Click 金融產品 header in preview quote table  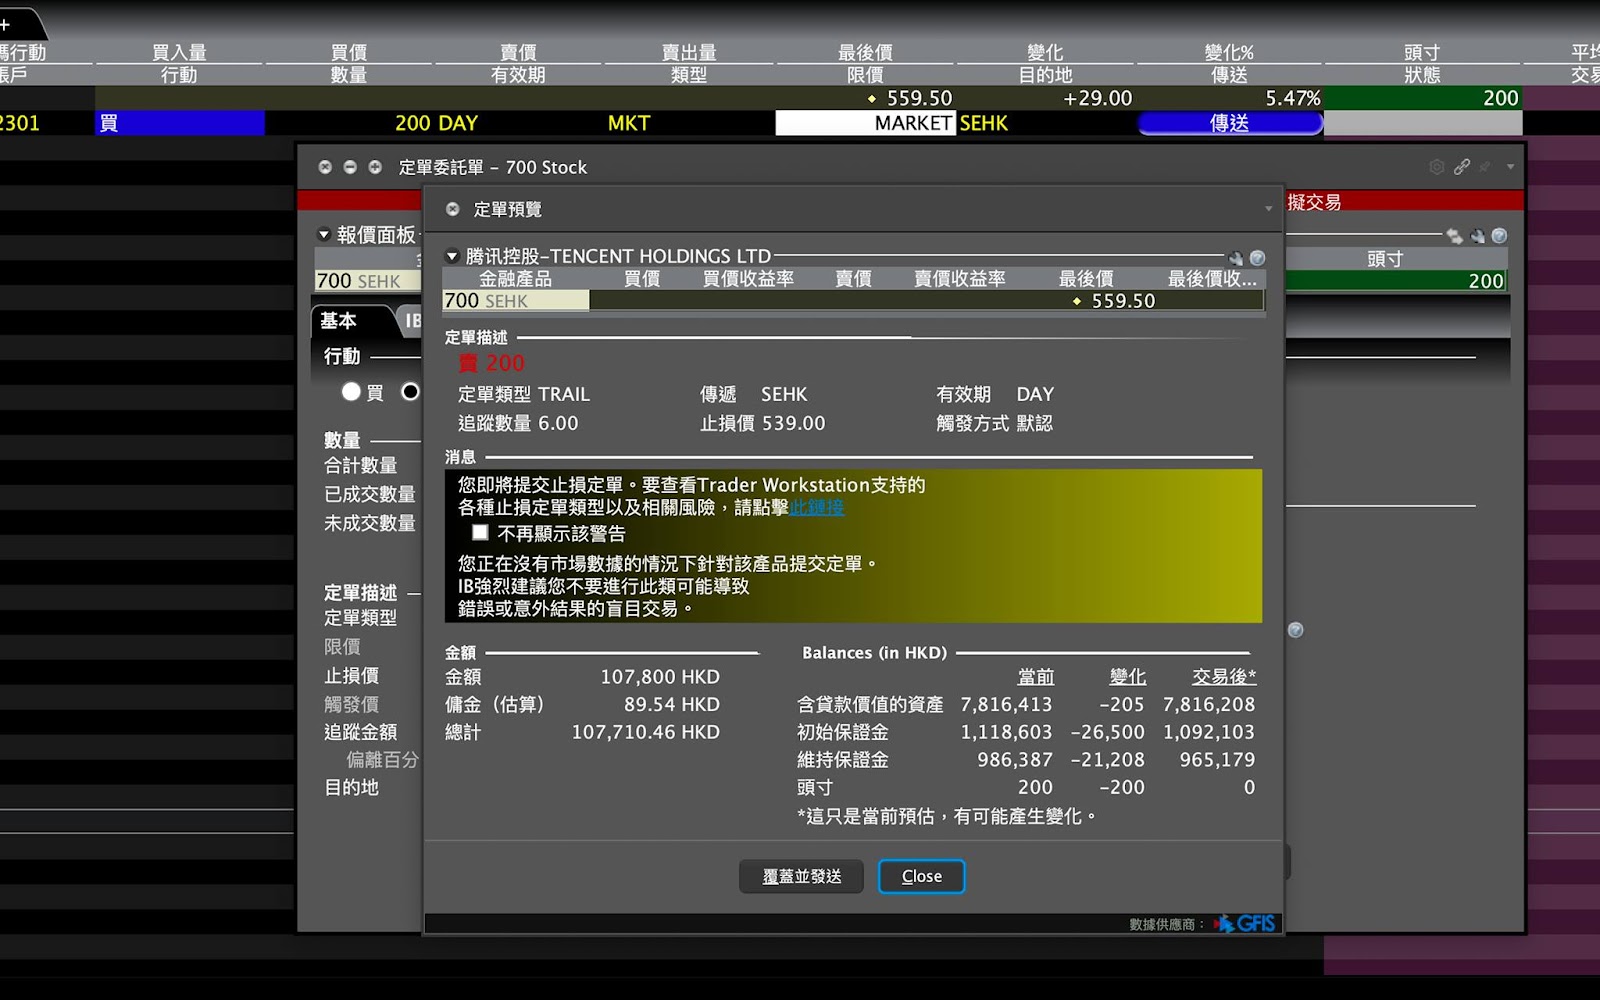point(515,279)
